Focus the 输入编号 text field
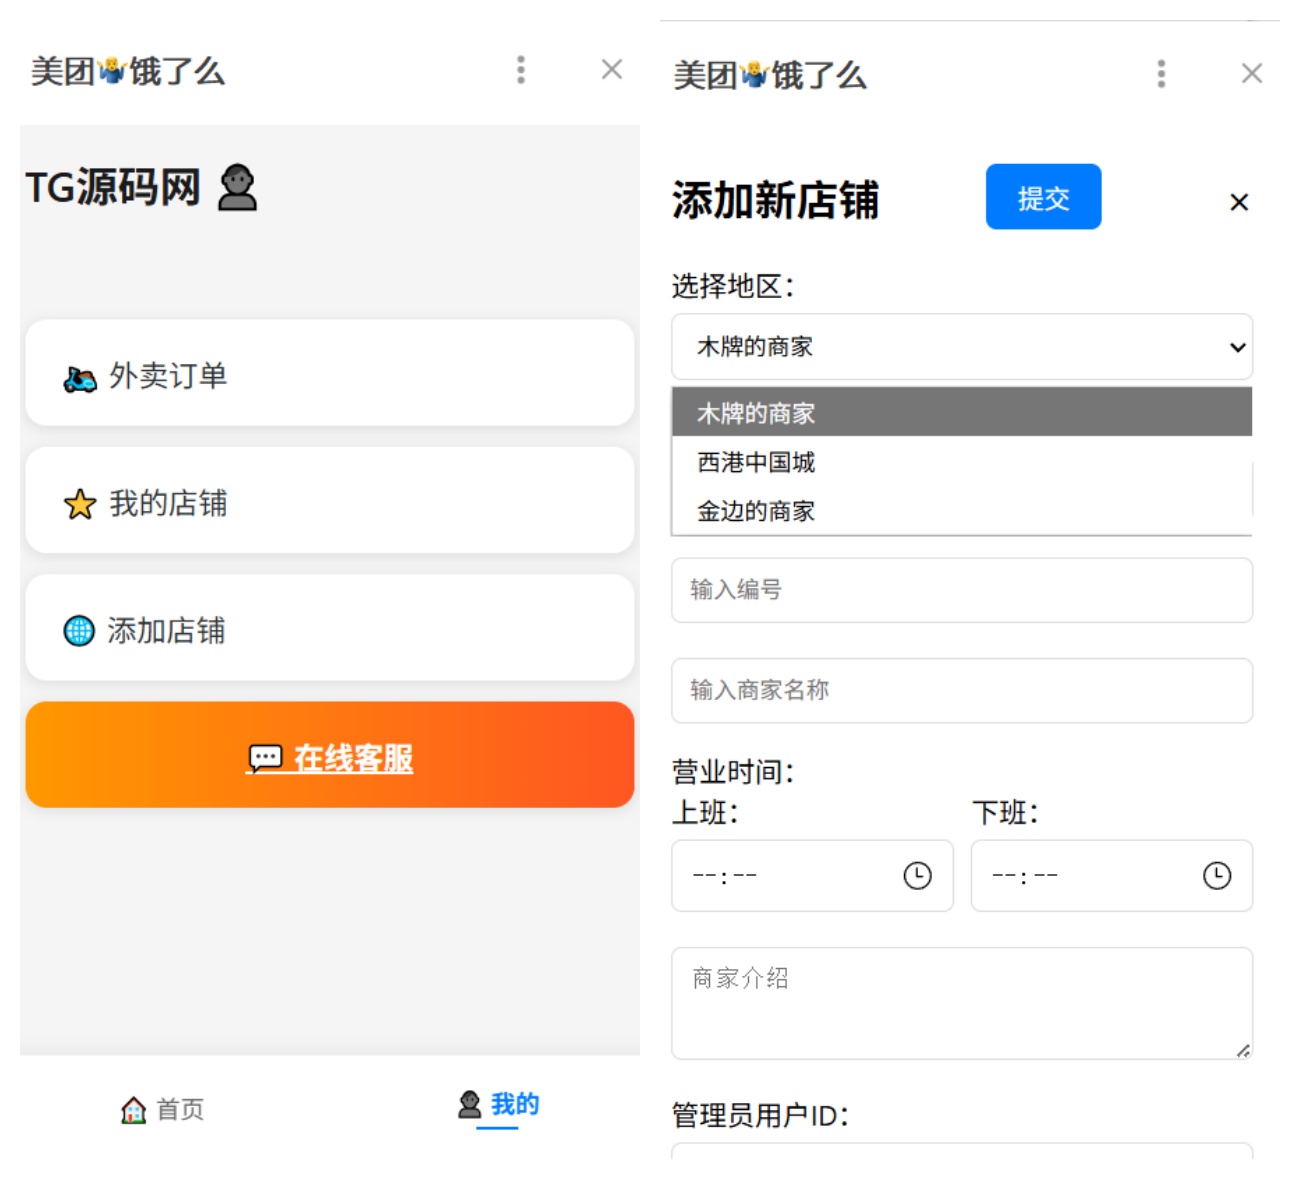This screenshot has height=1200, width=1300. (961, 590)
